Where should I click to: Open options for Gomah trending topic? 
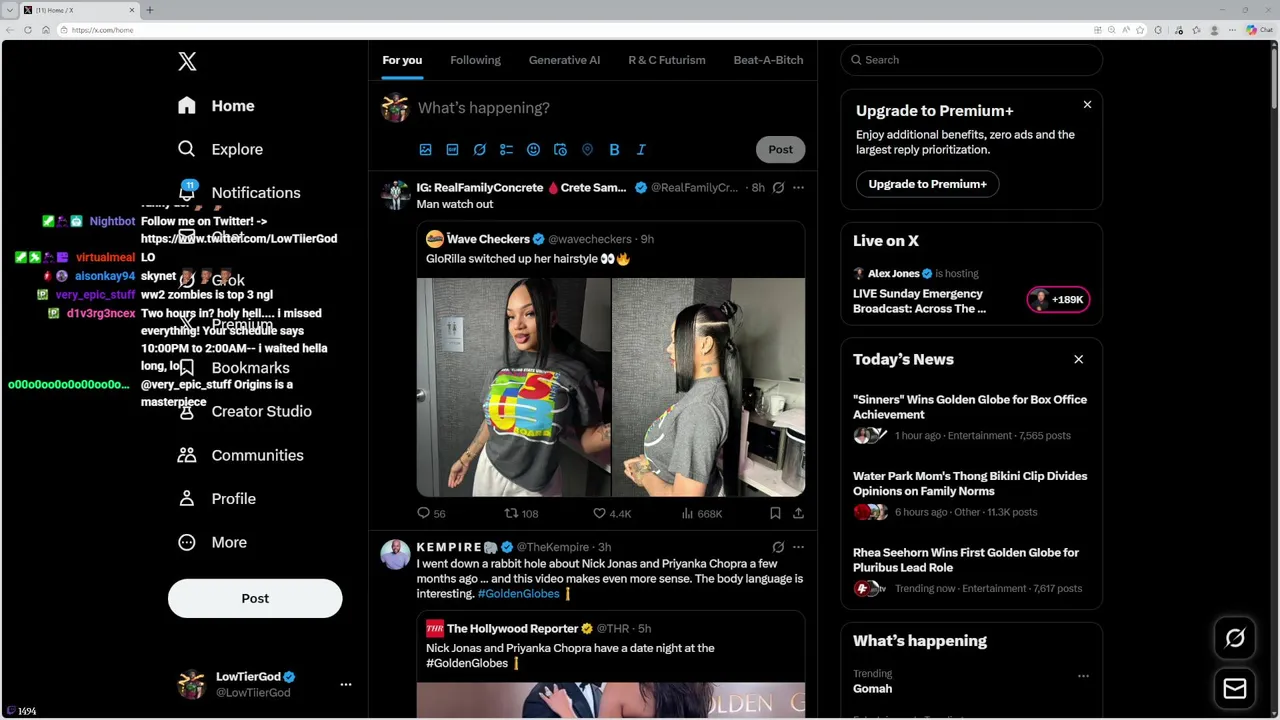coord(1083,676)
